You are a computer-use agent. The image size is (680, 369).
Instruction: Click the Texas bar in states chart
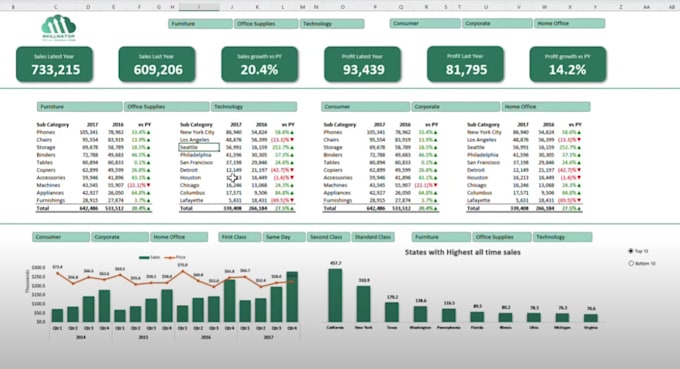392,312
